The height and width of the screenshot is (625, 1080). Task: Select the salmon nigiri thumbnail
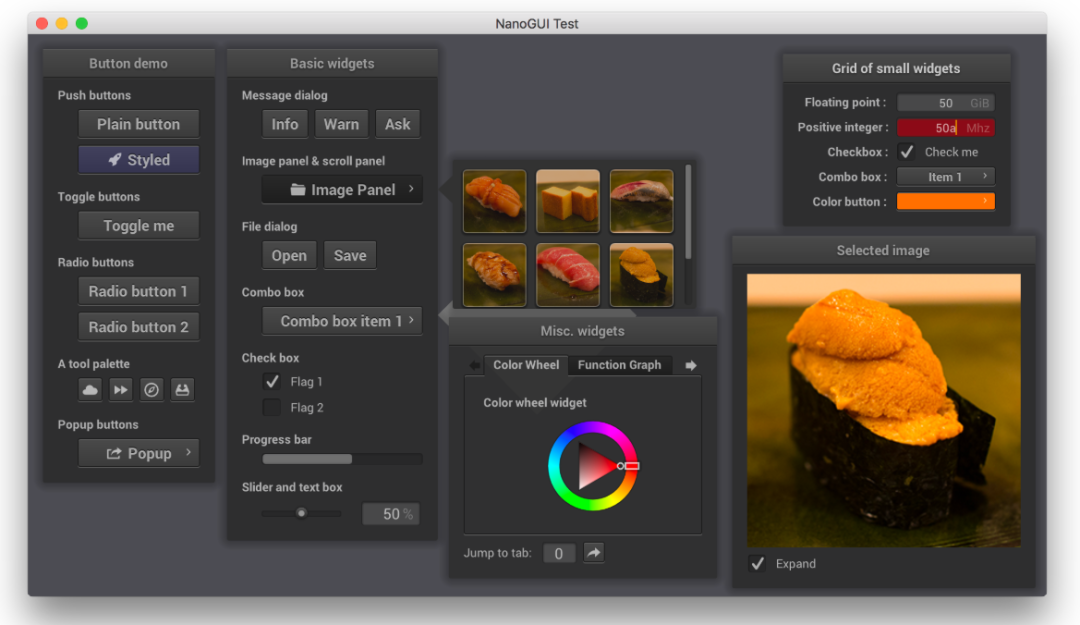(495, 201)
